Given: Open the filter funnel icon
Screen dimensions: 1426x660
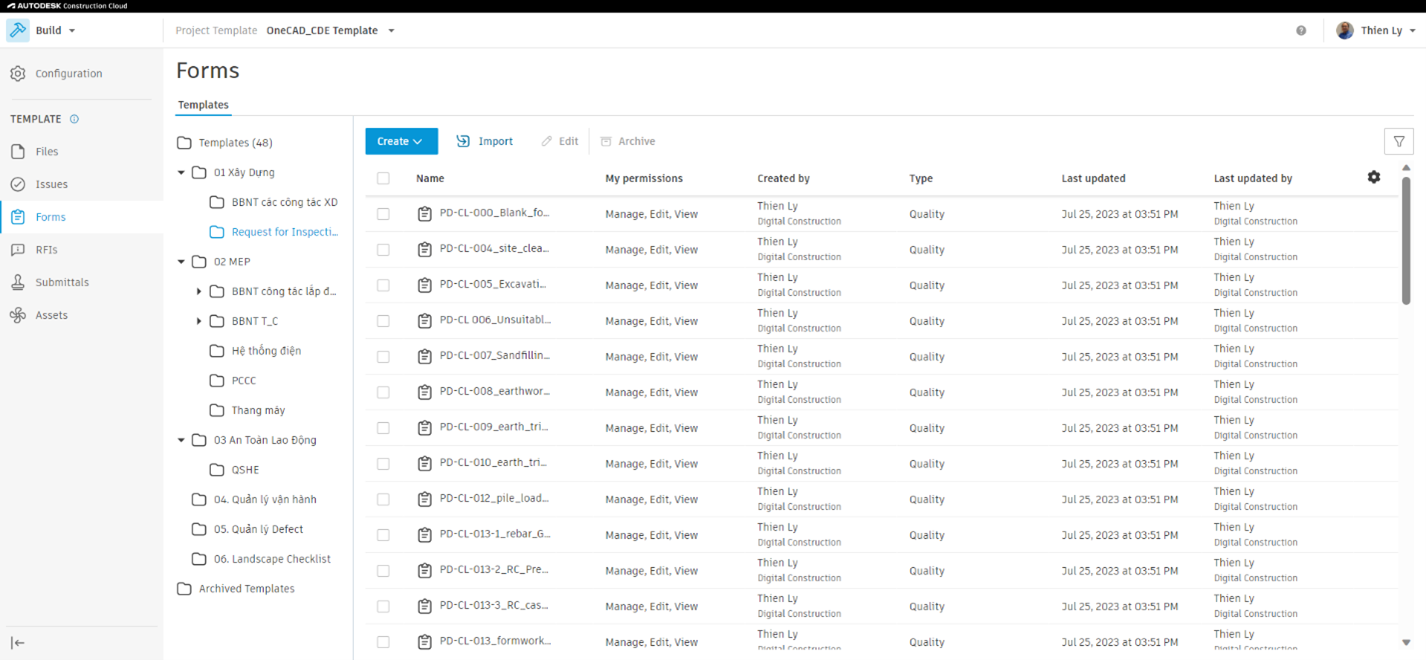Looking at the screenshot, I should click(x=1399, y=142).
